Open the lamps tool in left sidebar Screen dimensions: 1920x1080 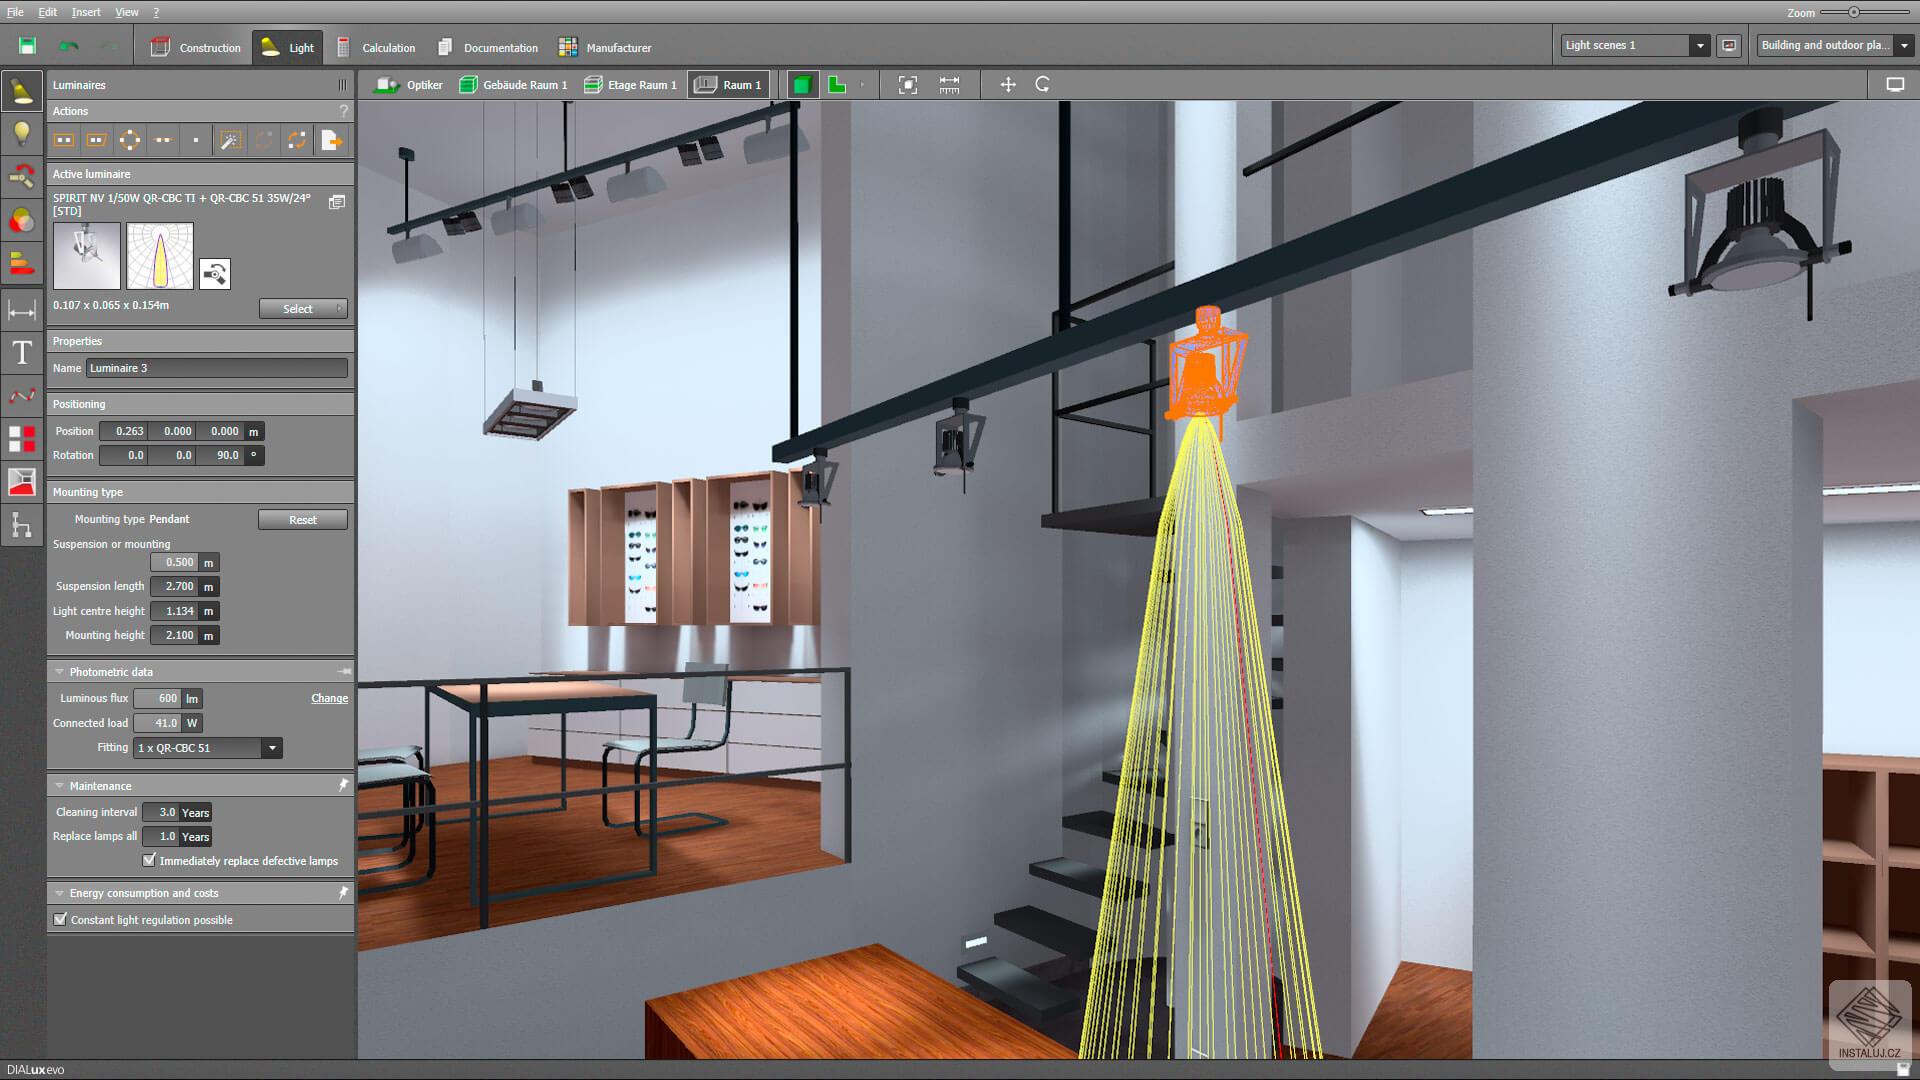click(22, 133)
